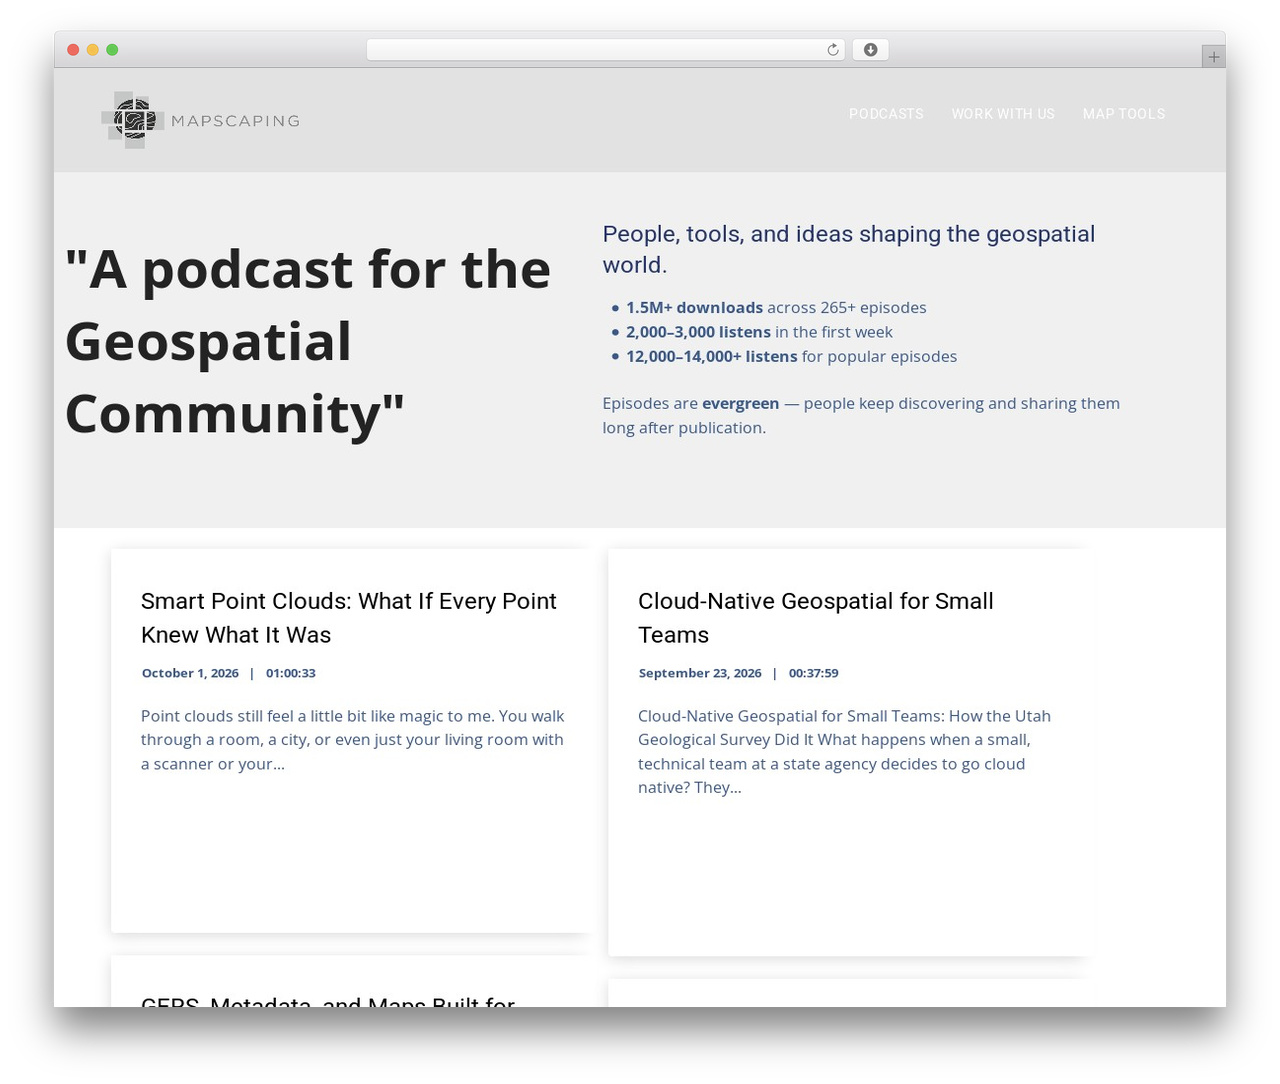The width and height of the screenshot is (1280, 1084).
Task: Open the Work With Us menu item
Action: click(1003, 114)
